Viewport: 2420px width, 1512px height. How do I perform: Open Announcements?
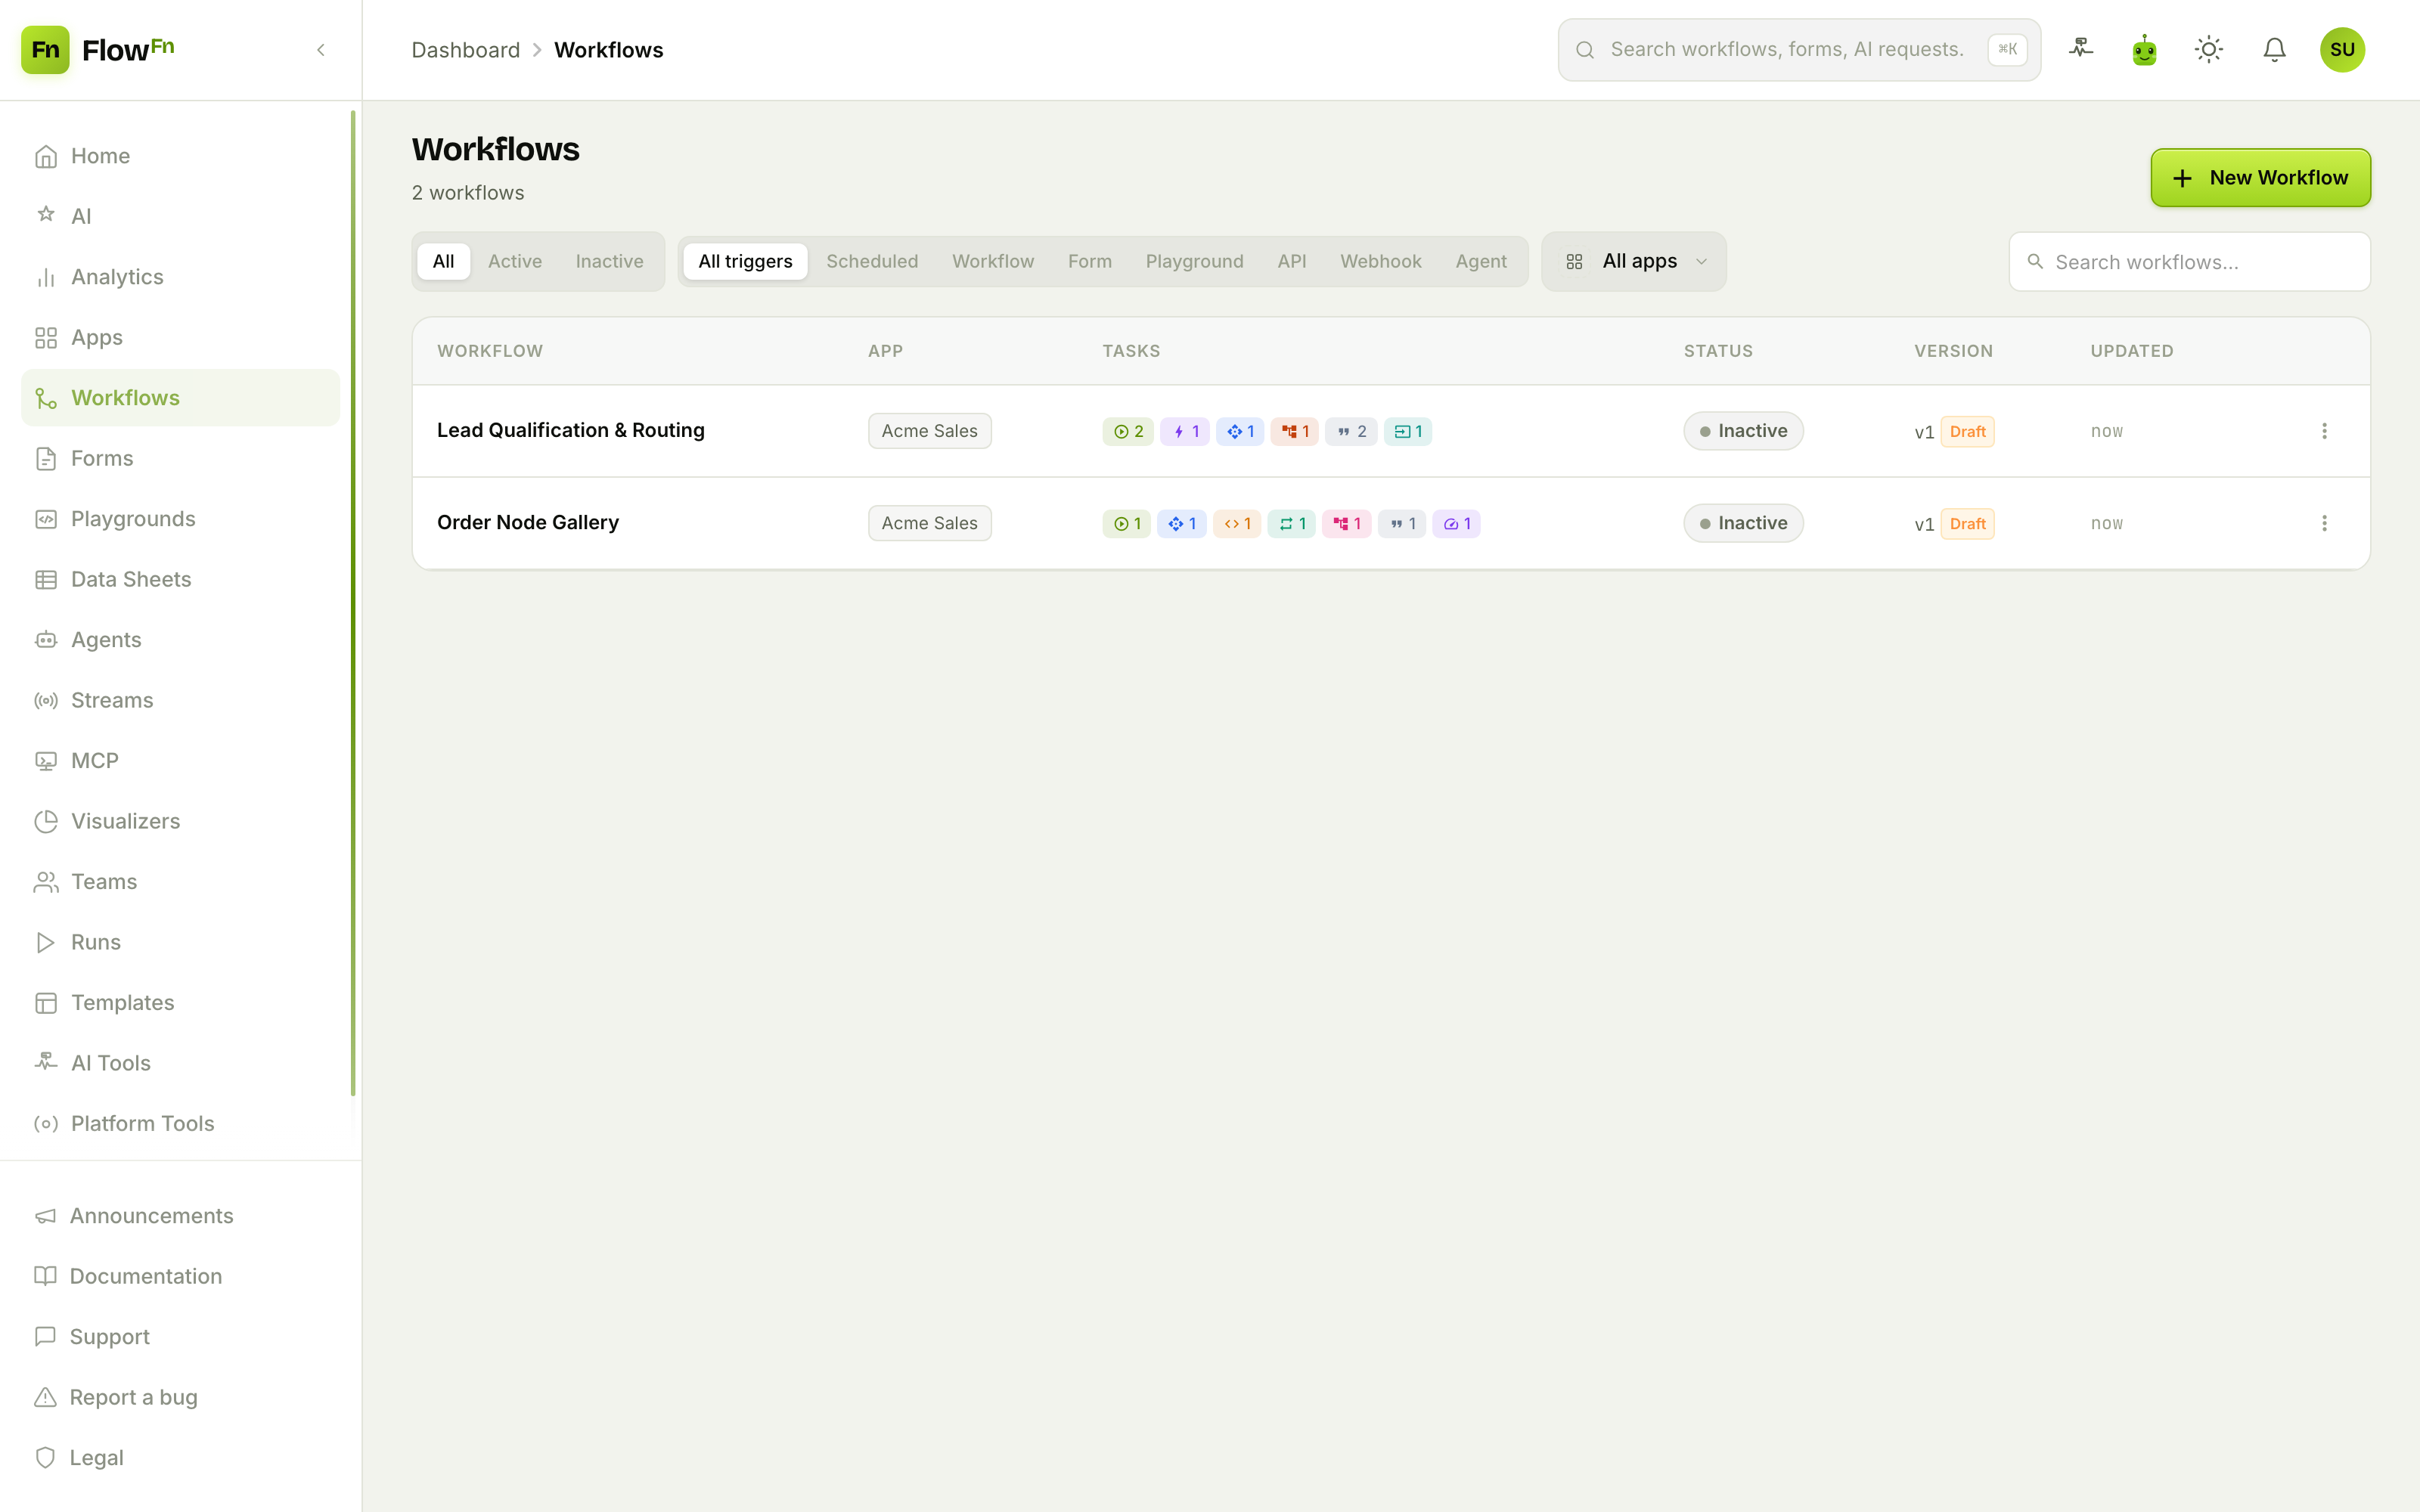pyautogui.click(x=180, y=1216)
